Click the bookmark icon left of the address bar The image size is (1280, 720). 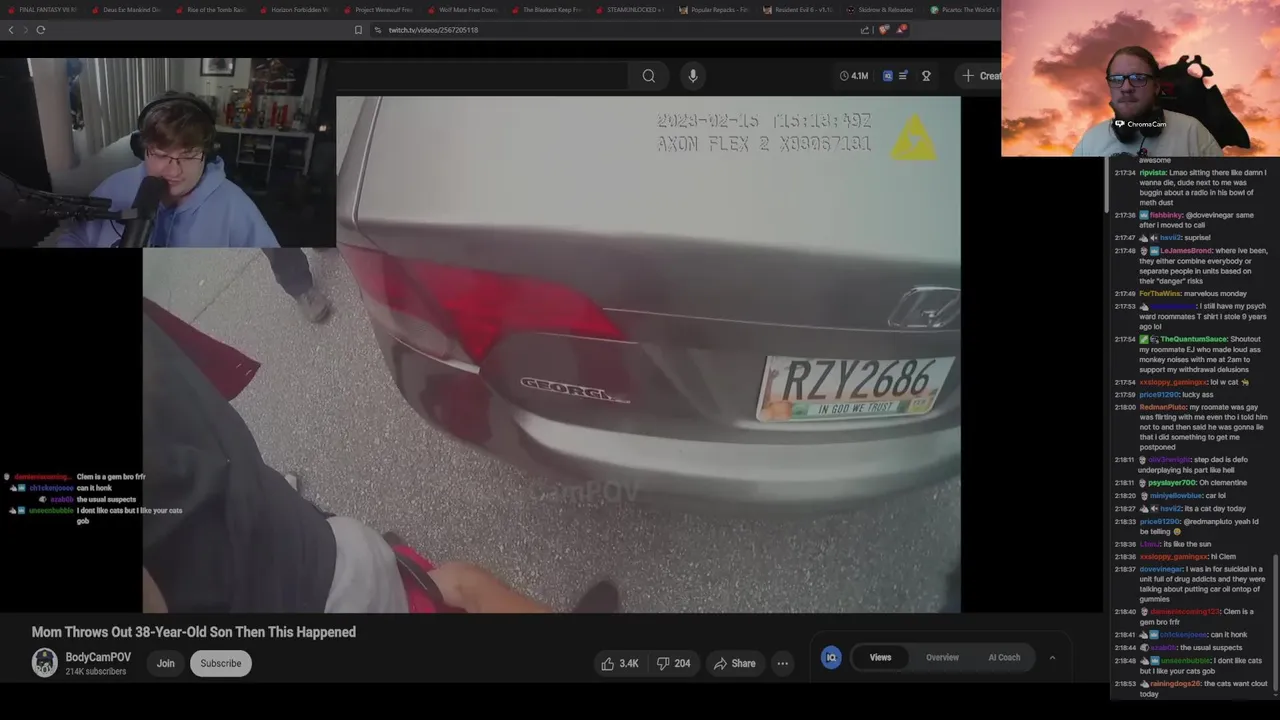tap(358, 30)
